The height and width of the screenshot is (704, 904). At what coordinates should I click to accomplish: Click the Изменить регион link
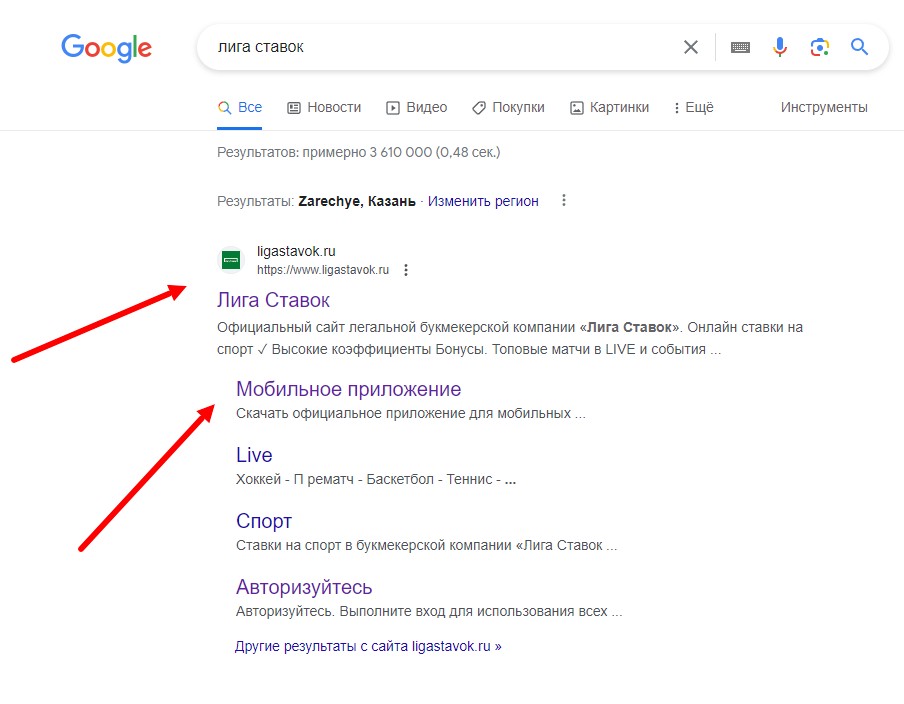483,201
